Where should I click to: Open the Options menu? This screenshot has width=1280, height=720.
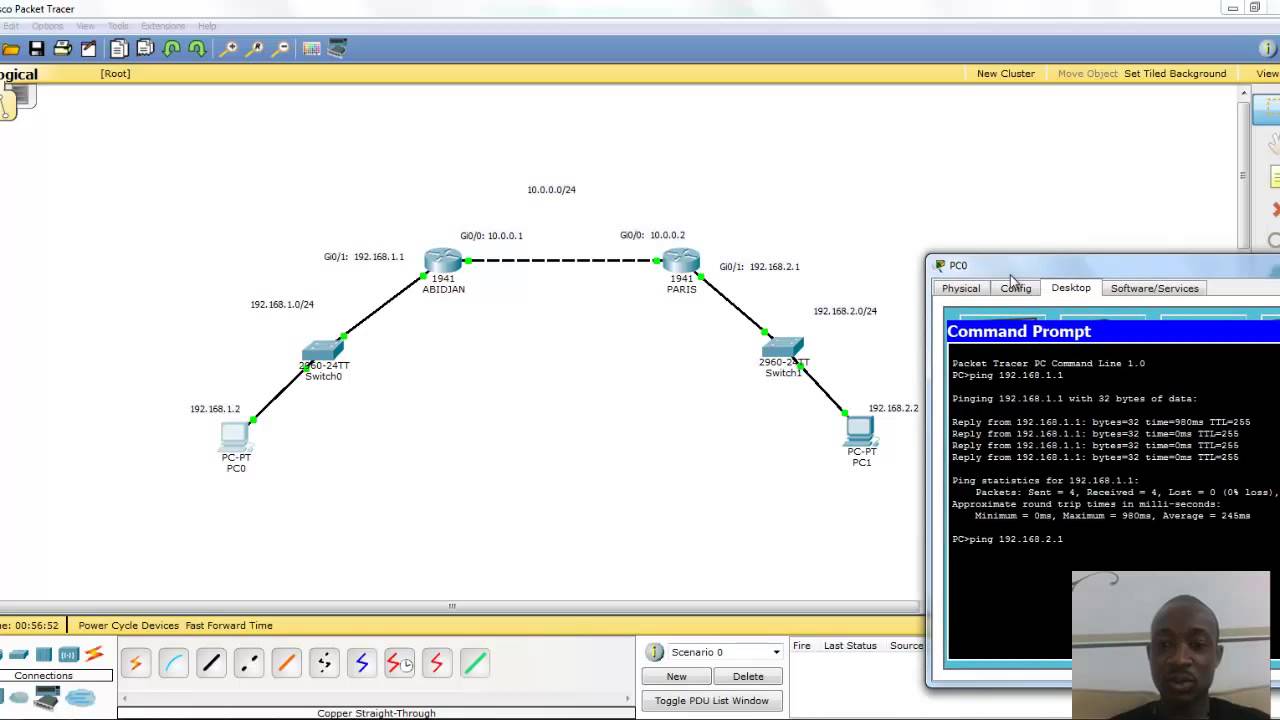click(47, 26)
